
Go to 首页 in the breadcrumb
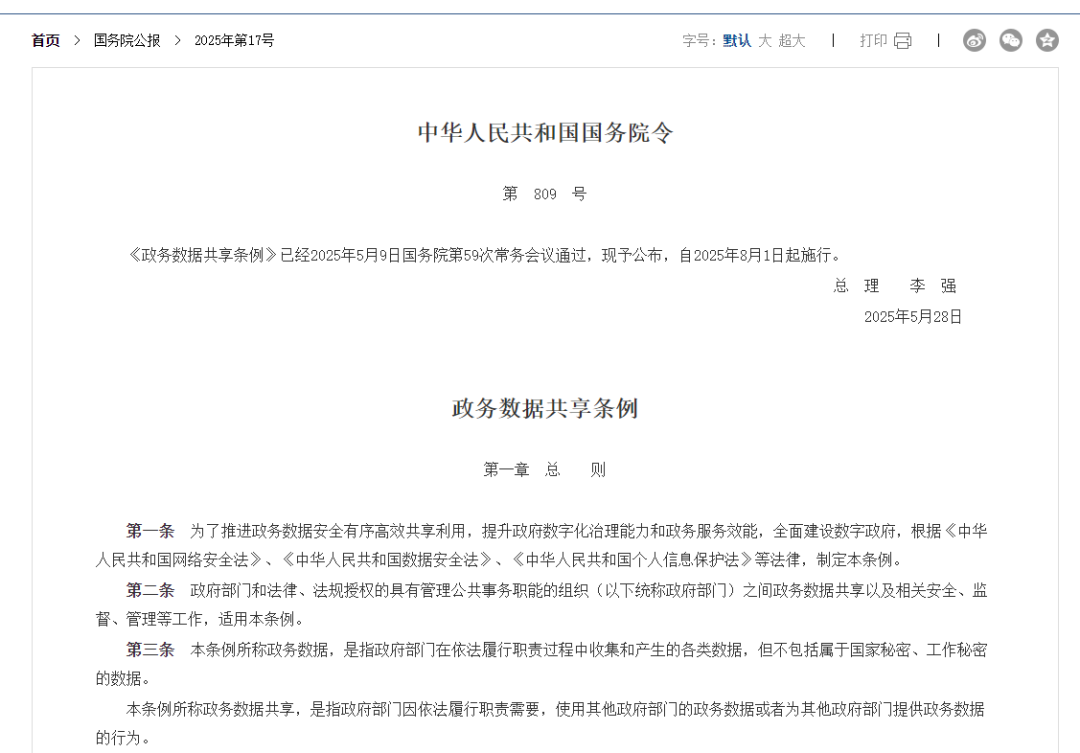(45, 41)
